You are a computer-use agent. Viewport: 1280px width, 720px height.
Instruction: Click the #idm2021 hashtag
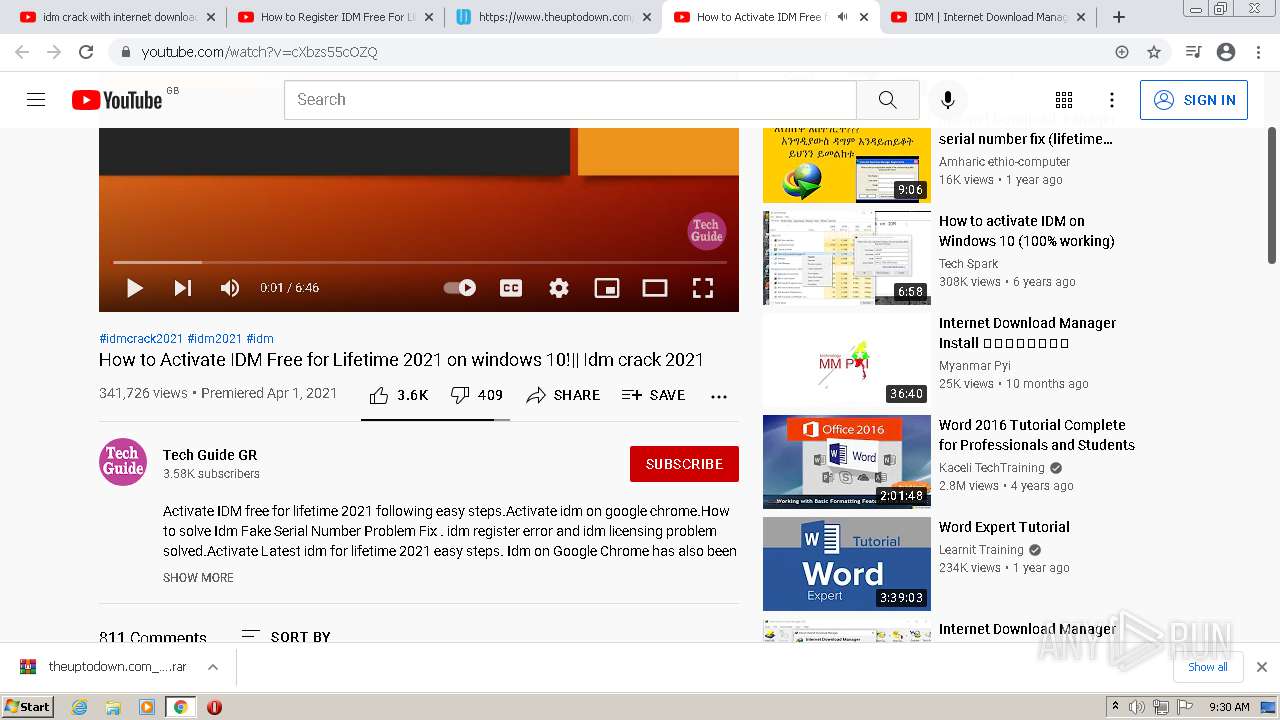(x=215, y=339)
